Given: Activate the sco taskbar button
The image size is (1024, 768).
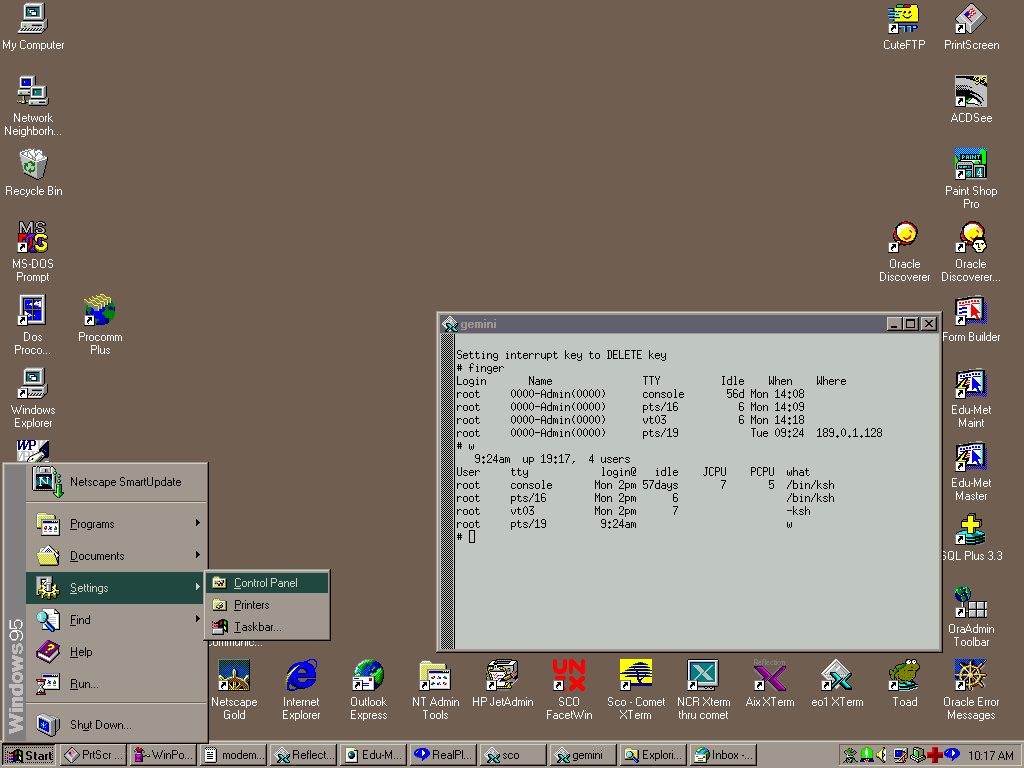Looking at the screenshot, I should pyautogui.click(x=512, y=756).
